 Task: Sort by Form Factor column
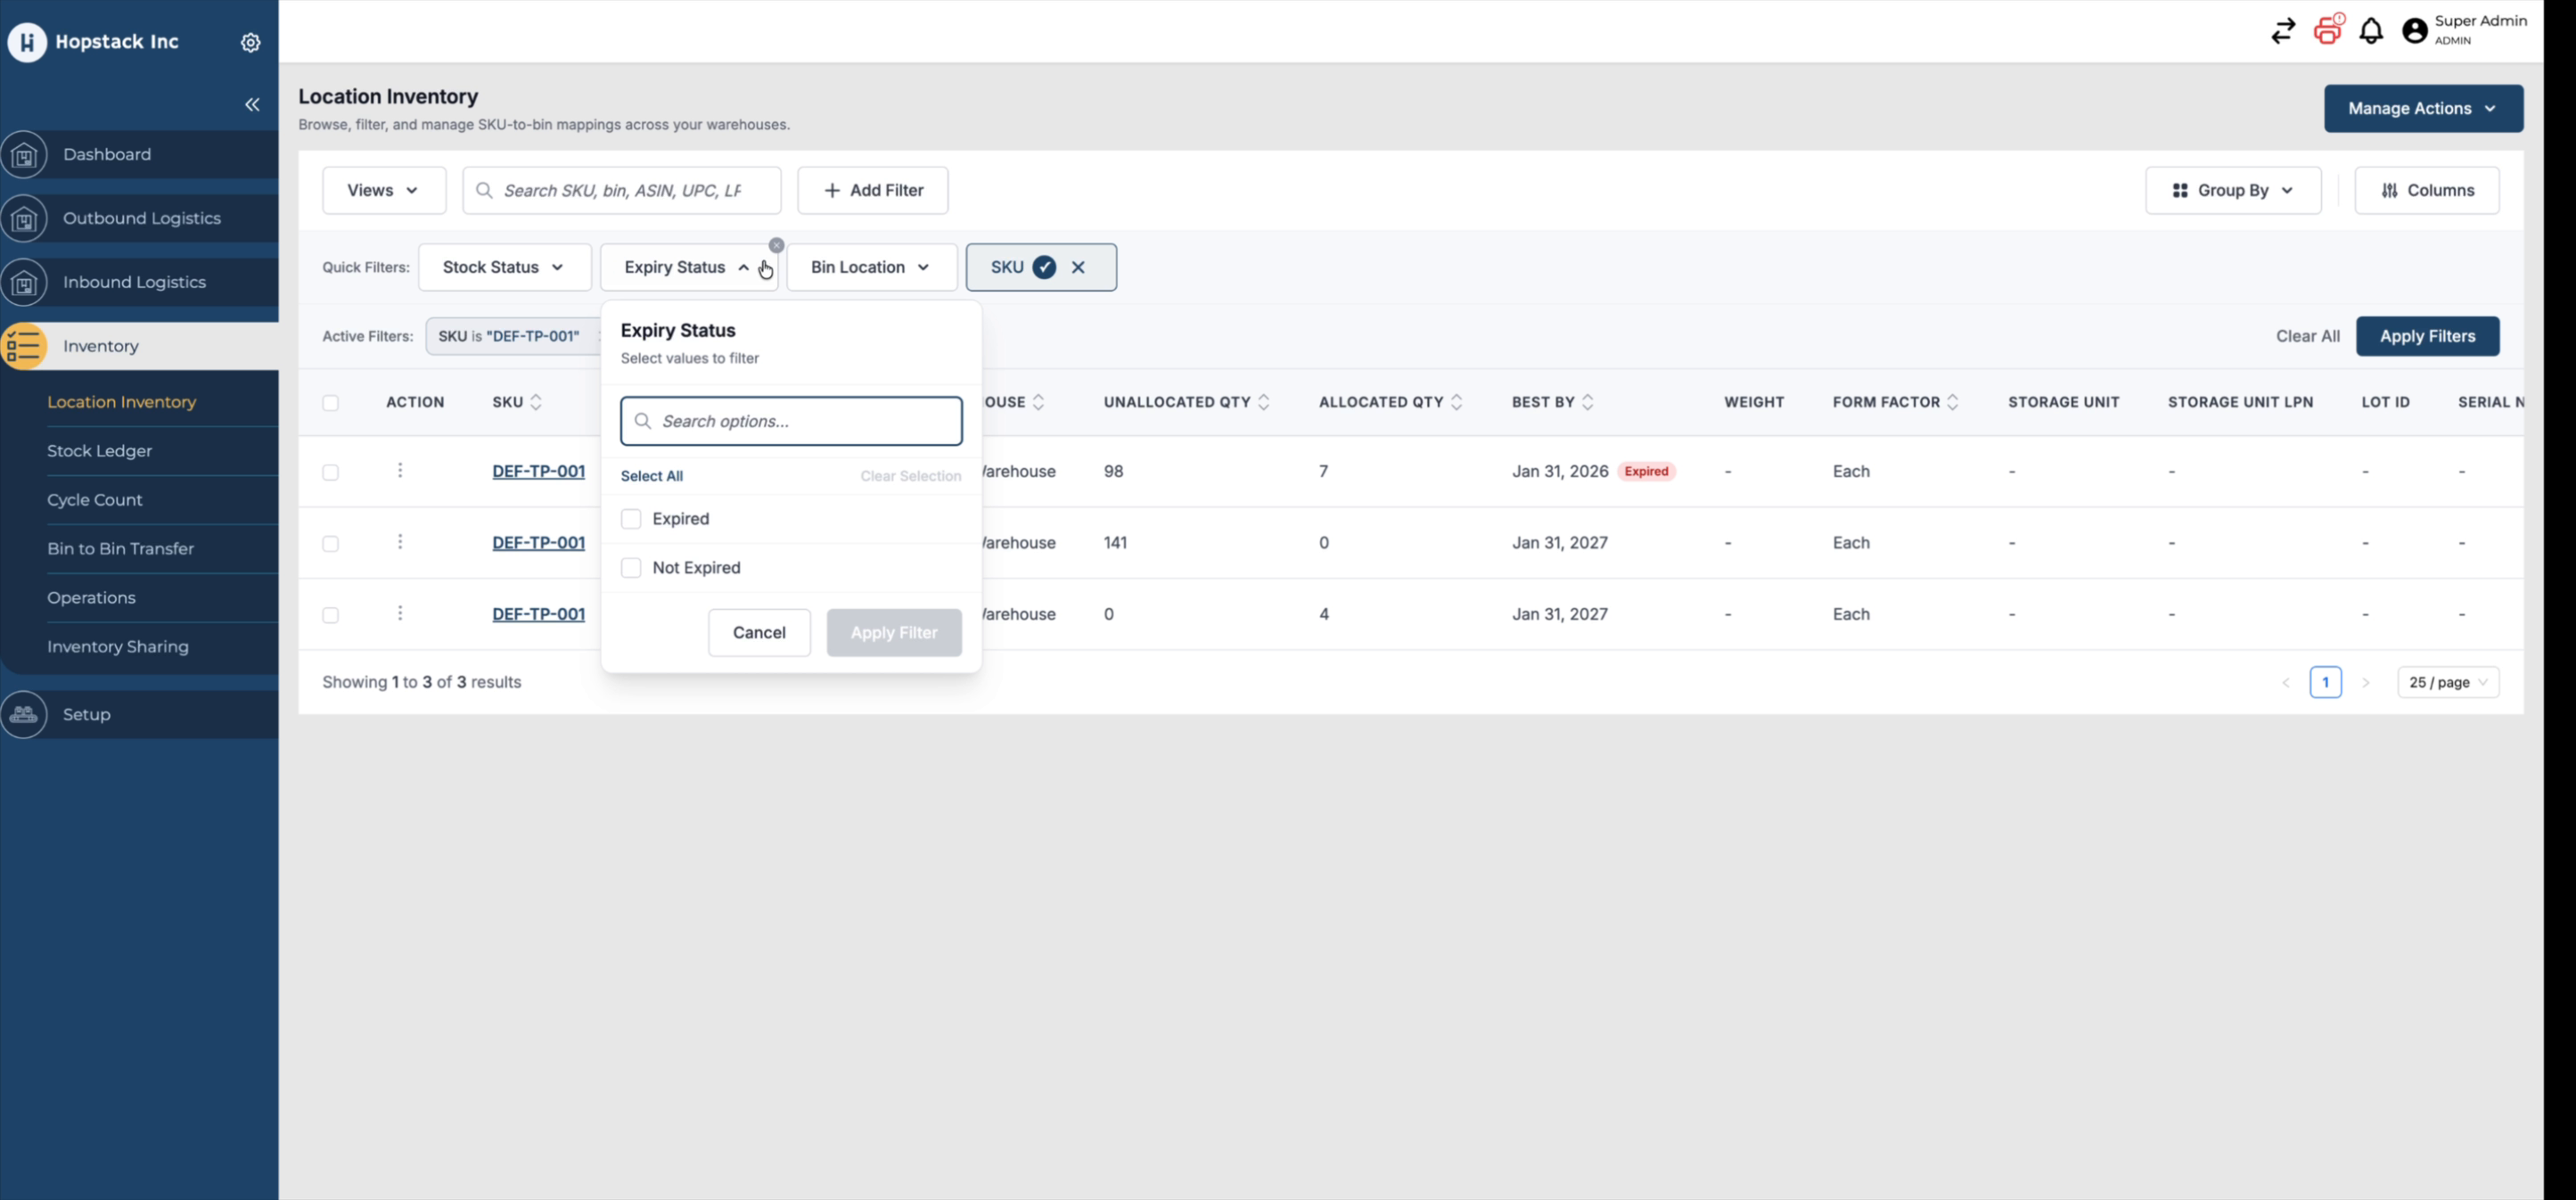tap(1953, 402)
